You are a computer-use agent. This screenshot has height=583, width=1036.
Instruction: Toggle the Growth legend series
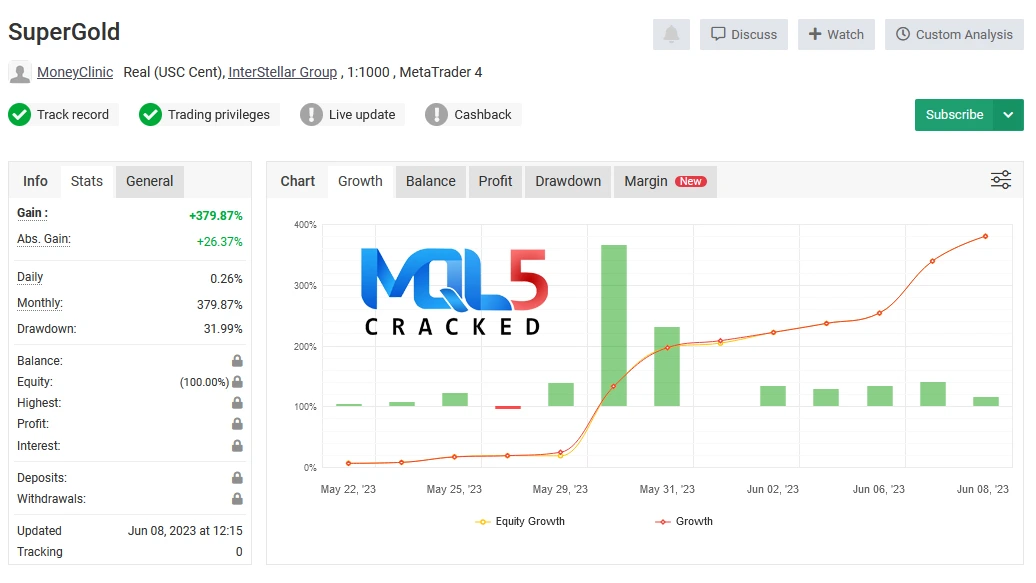[x=684, y=522]
